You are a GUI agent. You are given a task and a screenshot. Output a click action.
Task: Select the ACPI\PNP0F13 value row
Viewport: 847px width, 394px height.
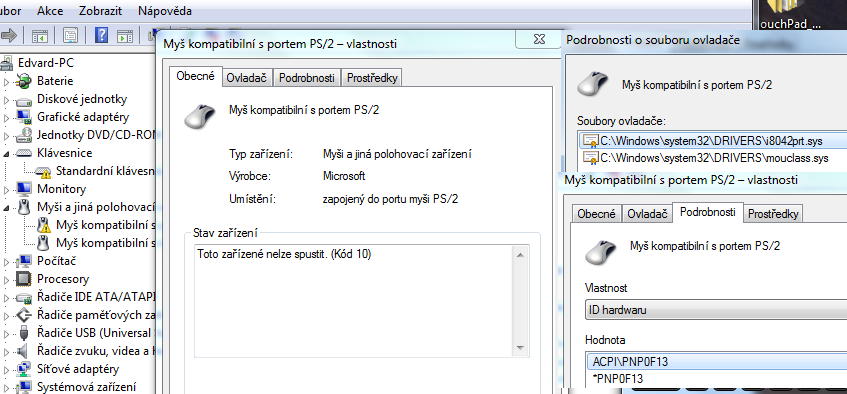point(717,362)
